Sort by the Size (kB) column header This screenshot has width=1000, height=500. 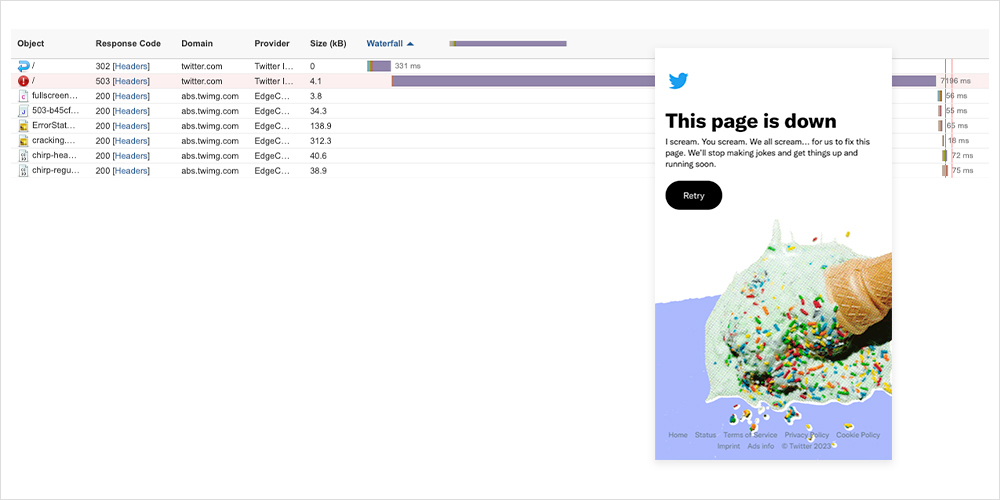[x=328, y=44]
